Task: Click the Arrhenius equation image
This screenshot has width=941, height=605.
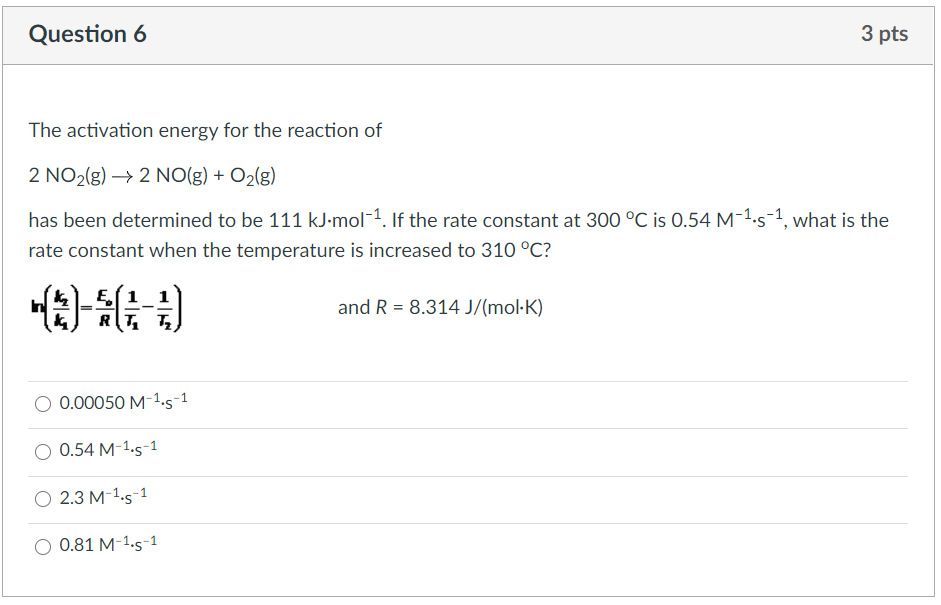Action: coord(104,308)
